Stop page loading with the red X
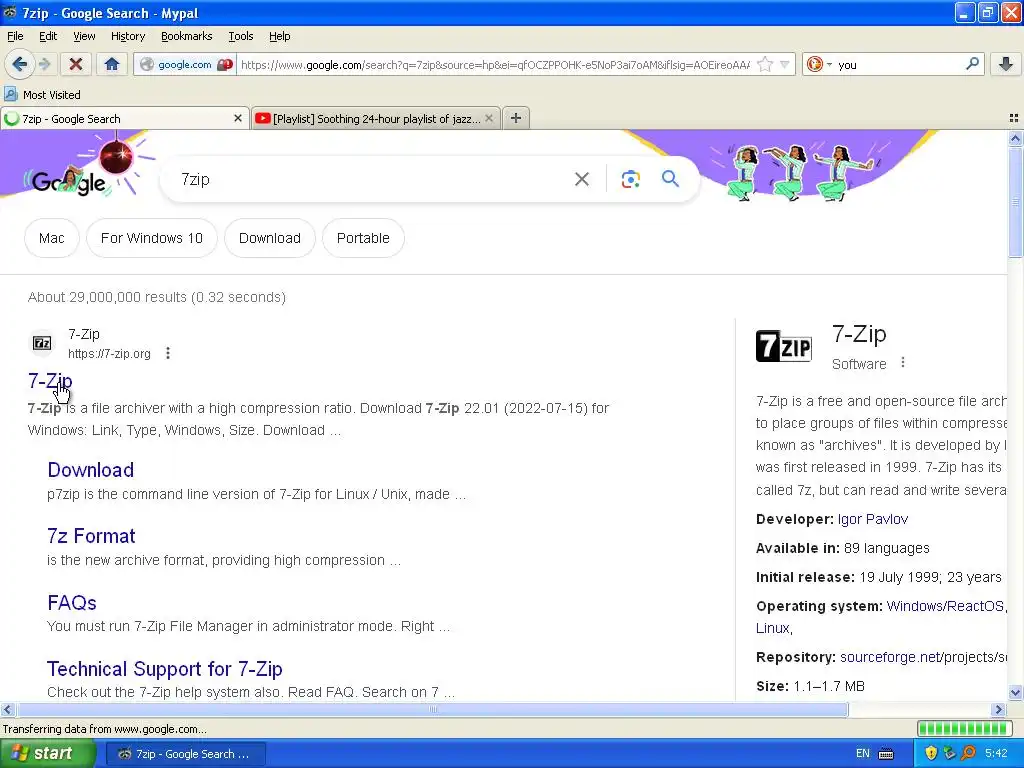Viewport: 1024px width, 768px height. pos(76,64)
